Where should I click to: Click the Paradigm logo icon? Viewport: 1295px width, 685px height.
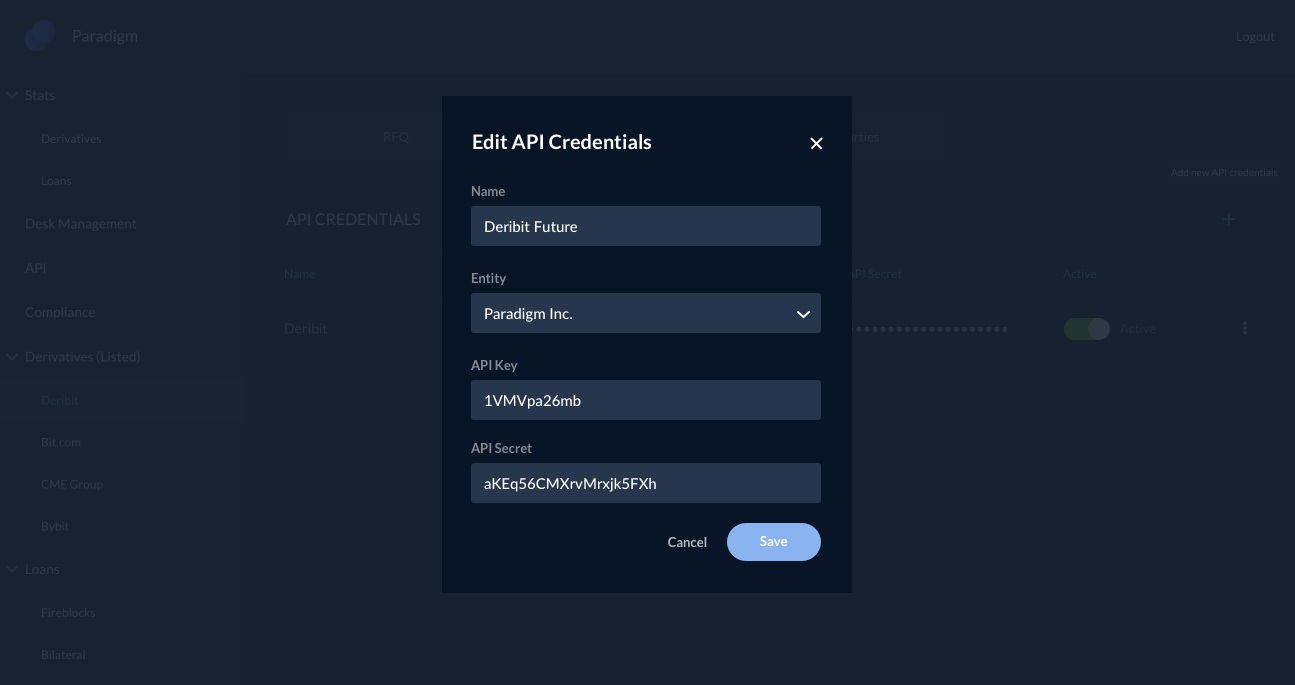pos(40,36)
